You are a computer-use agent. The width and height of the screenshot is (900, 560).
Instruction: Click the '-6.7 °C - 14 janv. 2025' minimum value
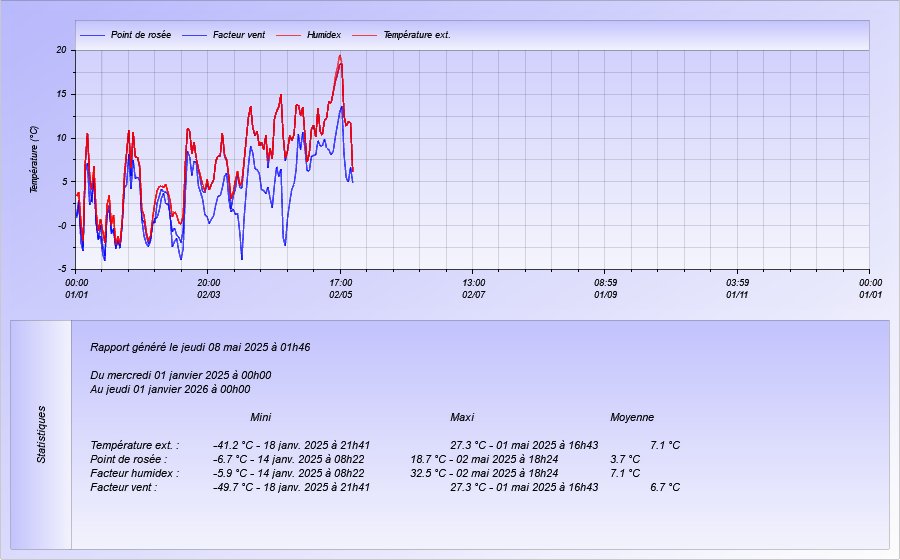click(288, 459)
